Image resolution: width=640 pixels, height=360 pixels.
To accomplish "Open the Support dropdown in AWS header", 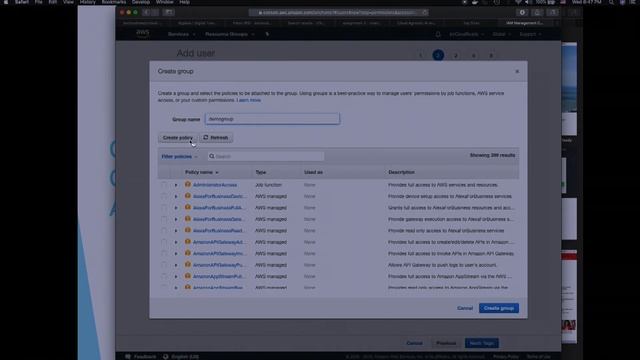I will click(530, 34).
